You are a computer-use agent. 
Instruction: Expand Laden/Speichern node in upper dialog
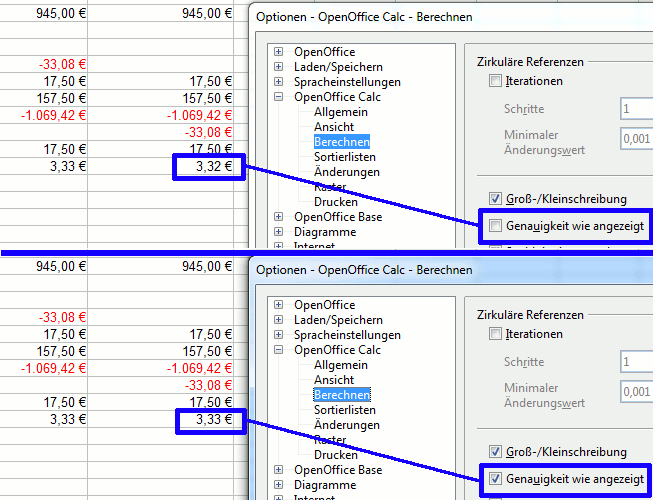(279, 67)
